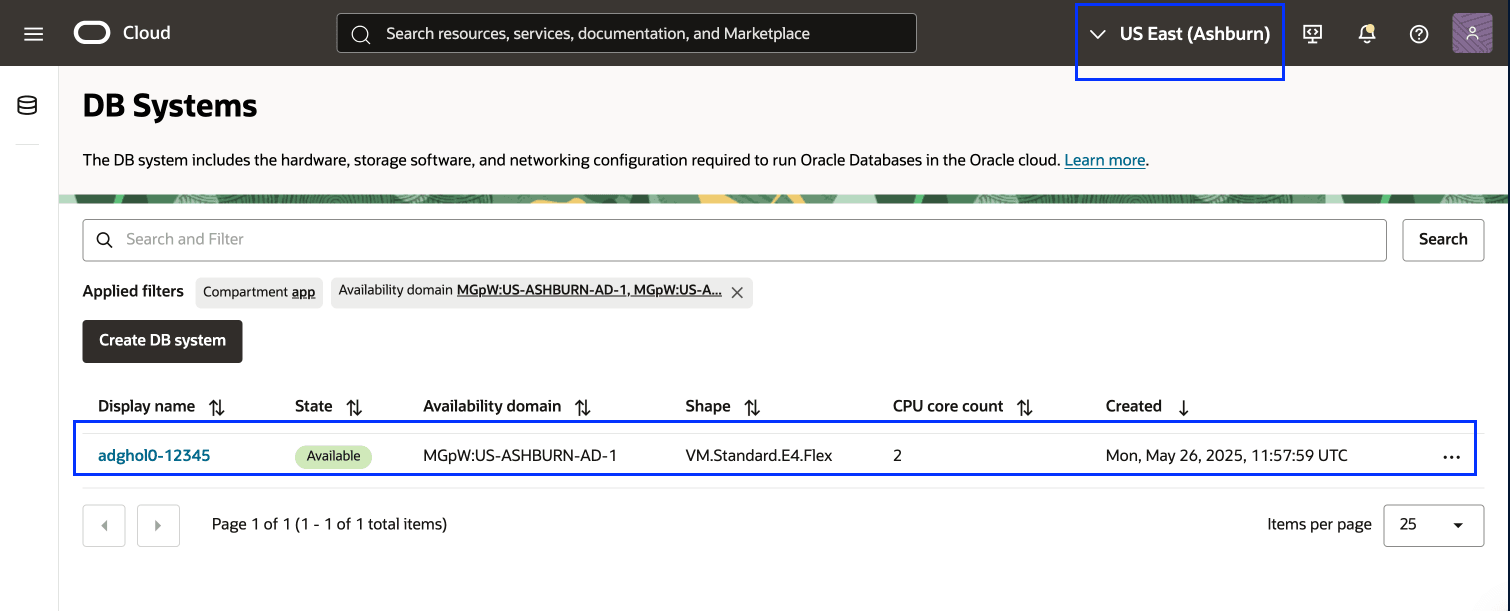This screenshot has height=611, width=1510.
Task: Open the actions menu for adghol0-12345
Action: pyautogui.click(x=1452, y=456)
